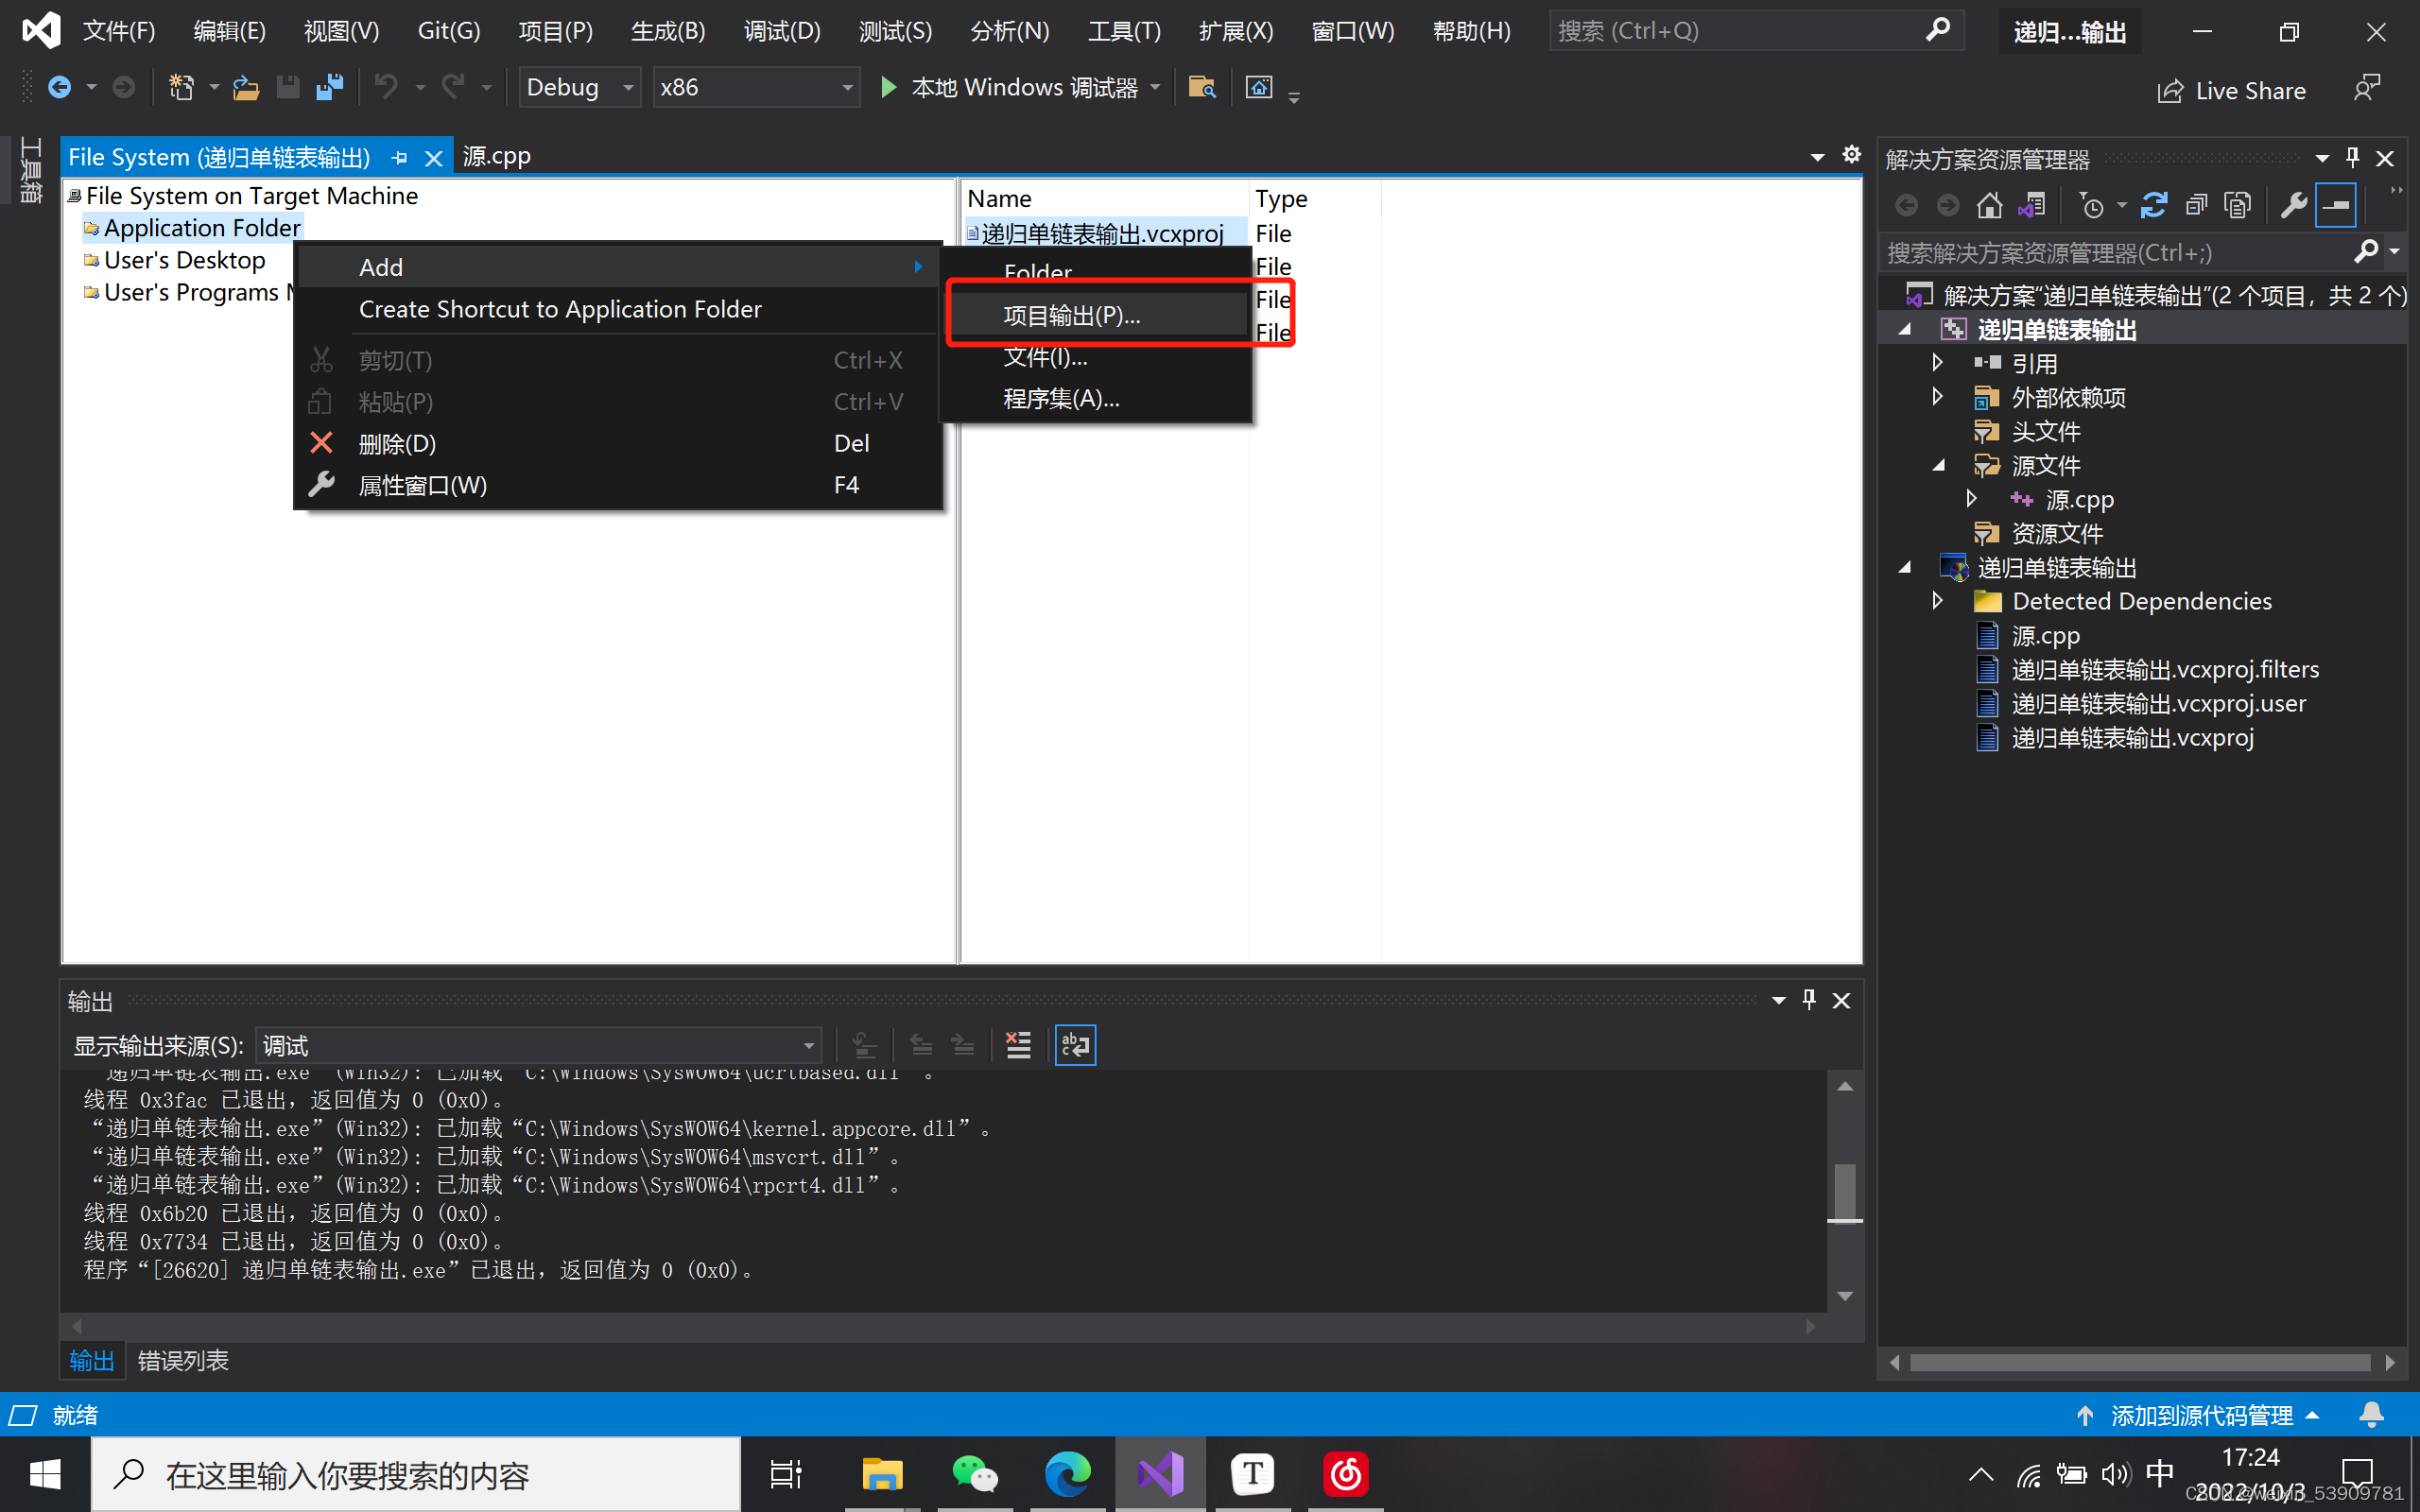Click Clear All icon in Output panel

[x=1018, y=1045]
